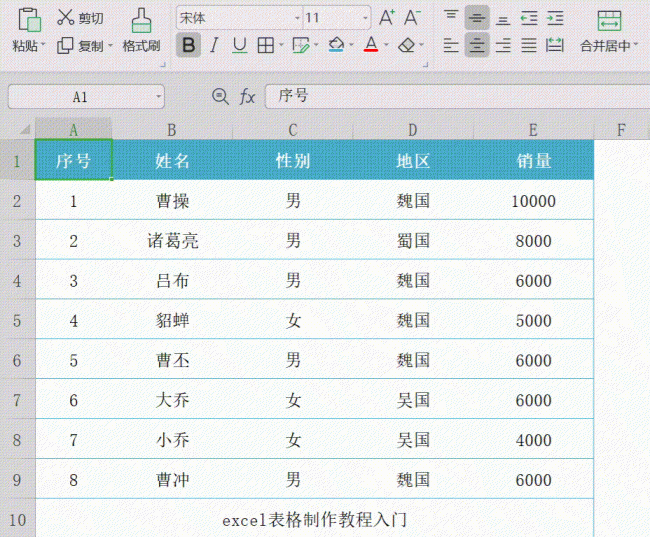Toggle Underline formatting
The height and width of the screenshot is (537, 650).
coord(240,45)
